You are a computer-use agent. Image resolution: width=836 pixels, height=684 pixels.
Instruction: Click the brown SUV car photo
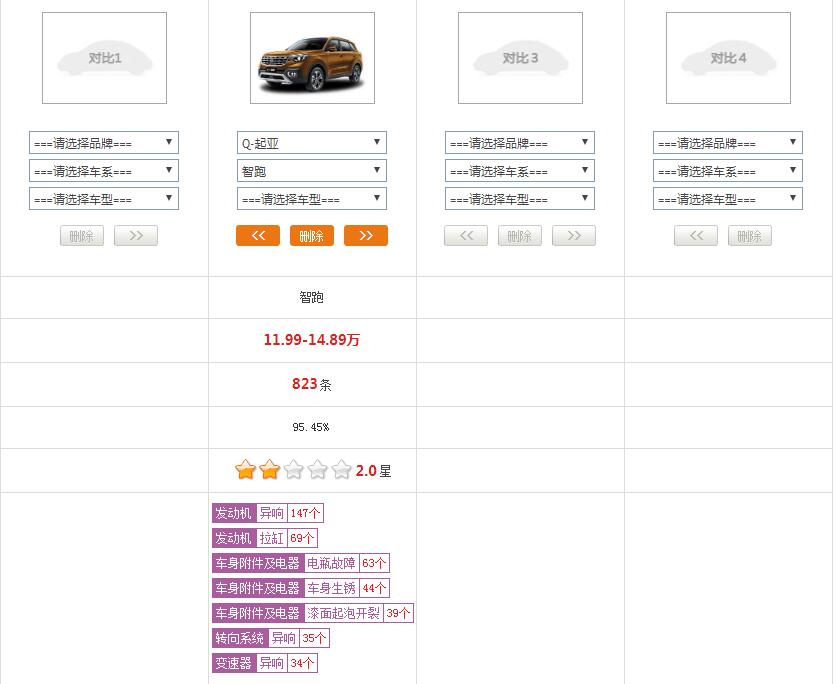click(x=312, y=58)
